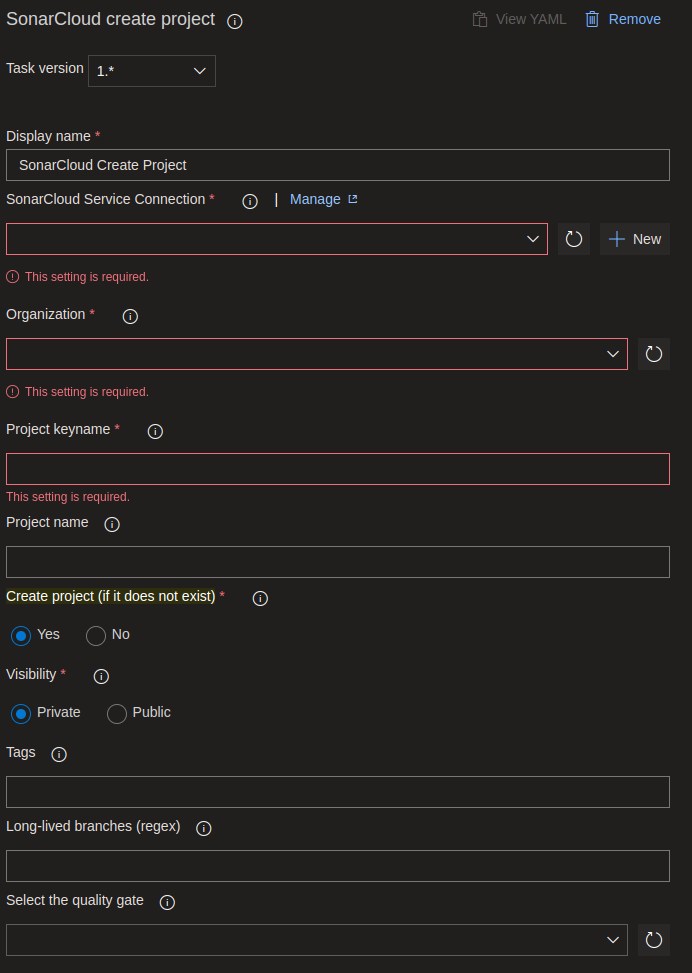Select No for Create project option
This screenshot has height=973, width=692.
[96, 635]
